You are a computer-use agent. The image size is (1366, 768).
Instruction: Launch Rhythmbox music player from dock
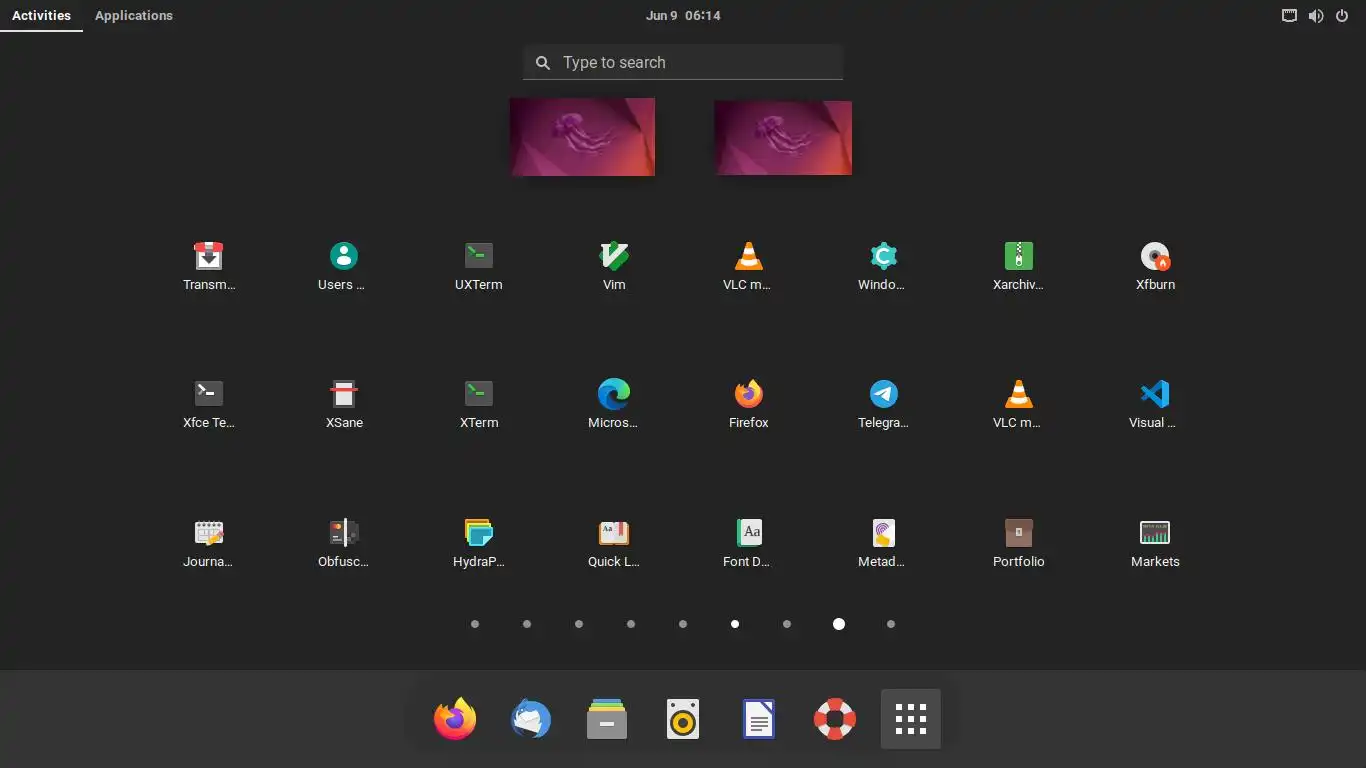(683, 719)
